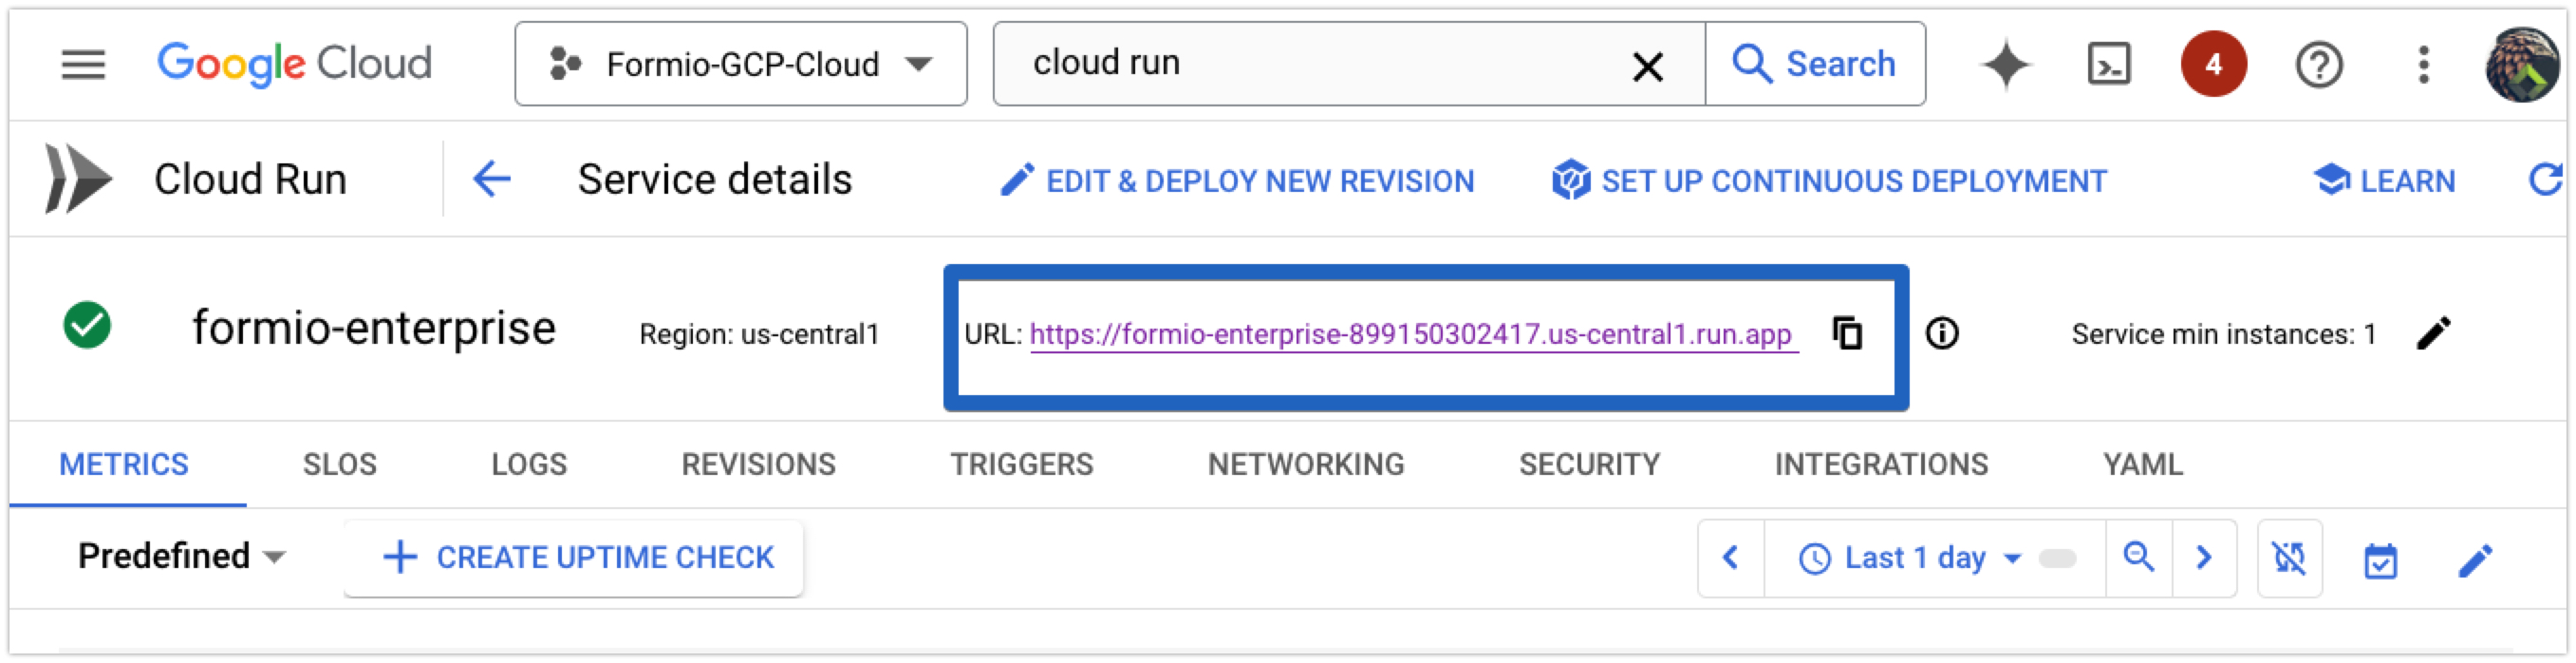Clear the search box with X
The width and height of the screenshot is (2576, 663).
tap(1647, 66)
